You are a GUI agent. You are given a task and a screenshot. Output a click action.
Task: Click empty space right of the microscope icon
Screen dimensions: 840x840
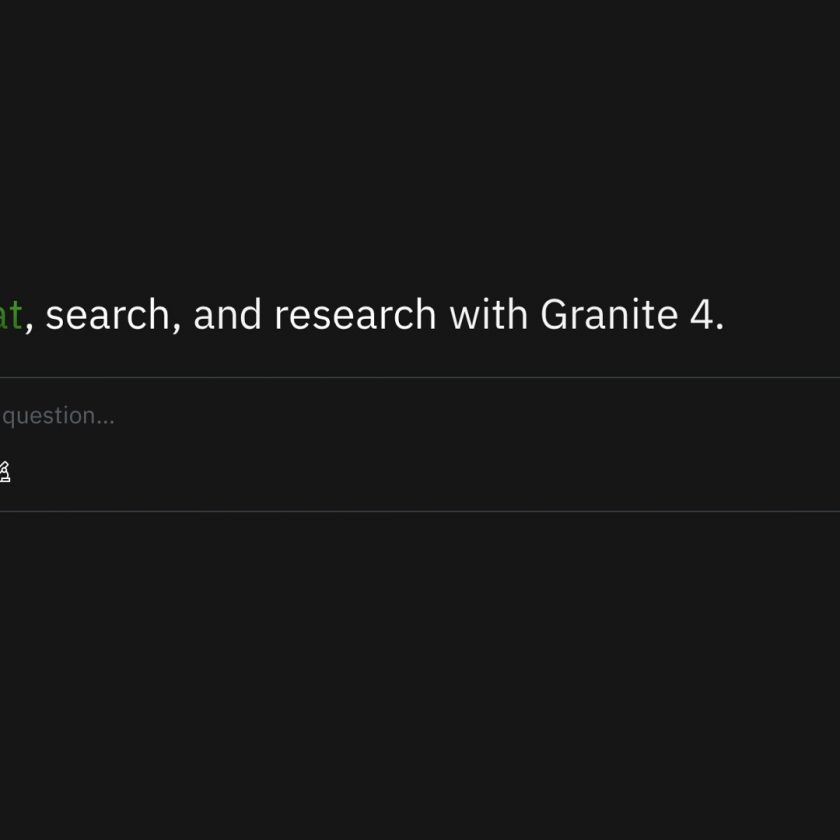(x=300, y=472)
